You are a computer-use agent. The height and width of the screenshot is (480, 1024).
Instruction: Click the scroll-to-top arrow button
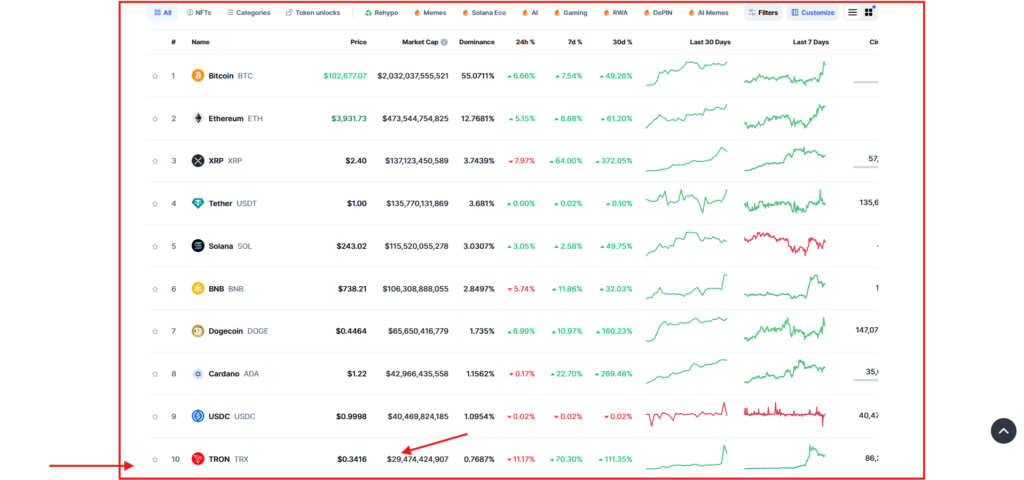(1004, 431)
